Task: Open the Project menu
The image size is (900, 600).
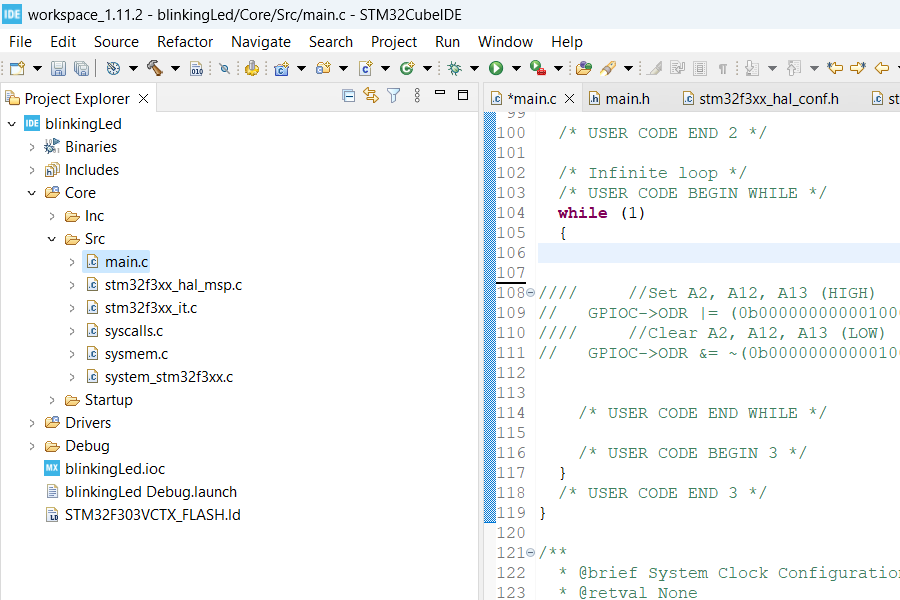Action: coord(393,42)
